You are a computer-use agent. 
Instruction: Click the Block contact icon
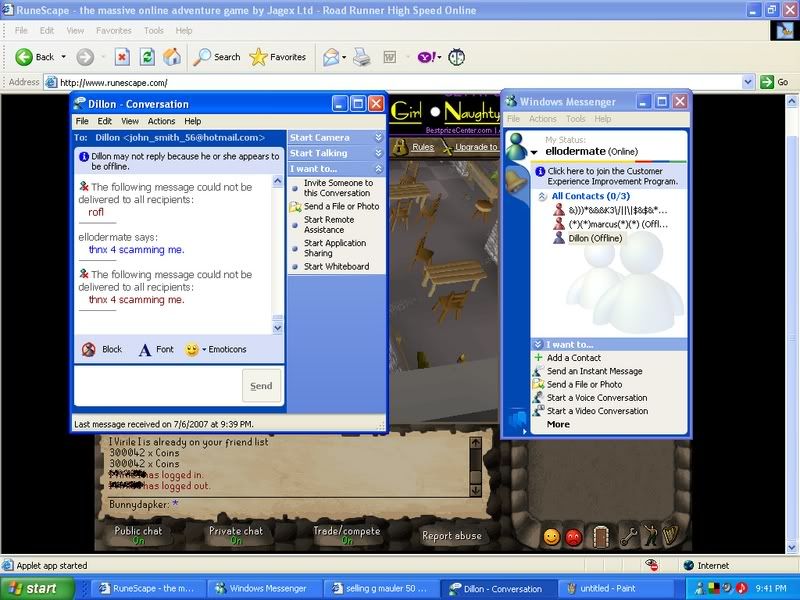click(x=89, y=349)
